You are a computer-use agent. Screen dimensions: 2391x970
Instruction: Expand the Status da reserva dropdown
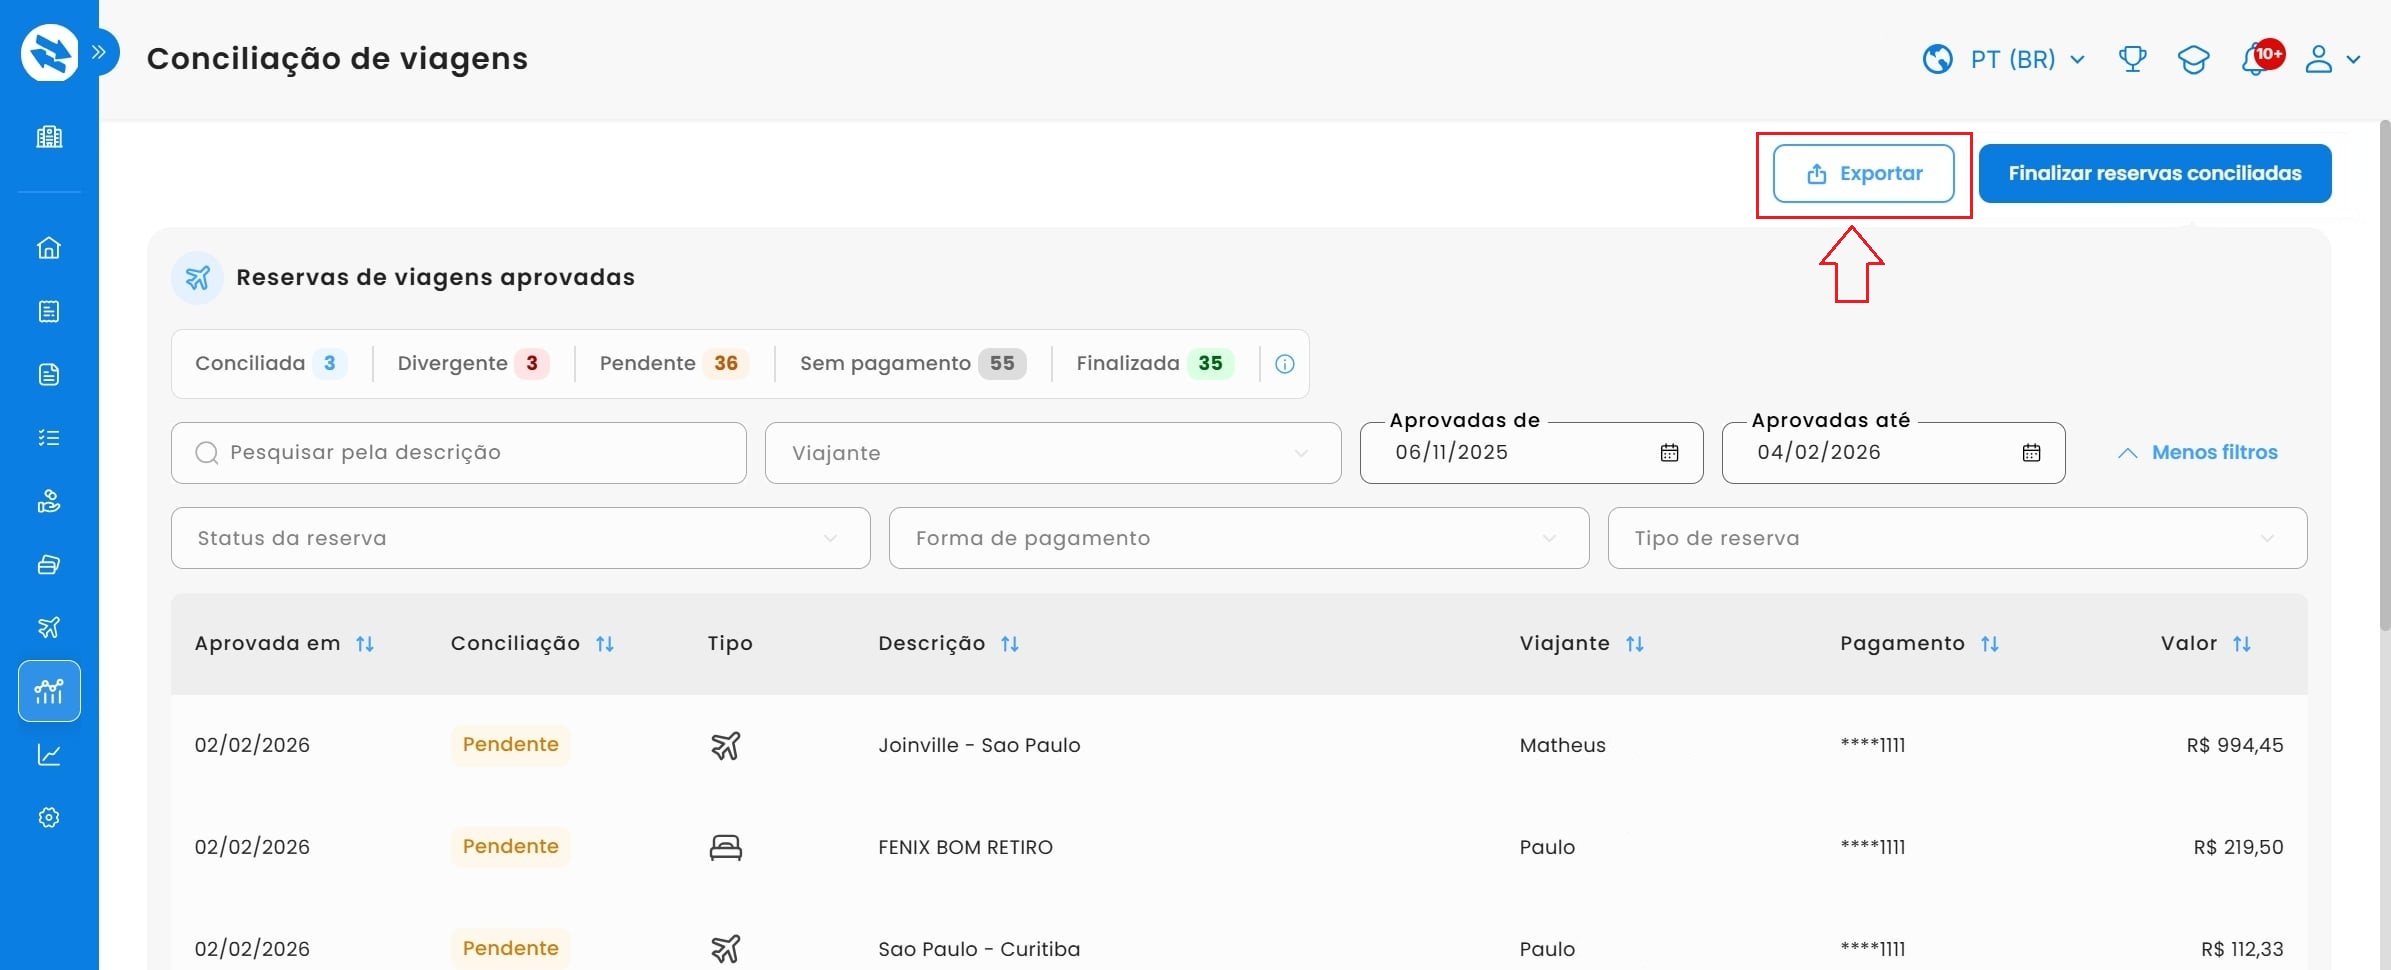coord(520,538)
